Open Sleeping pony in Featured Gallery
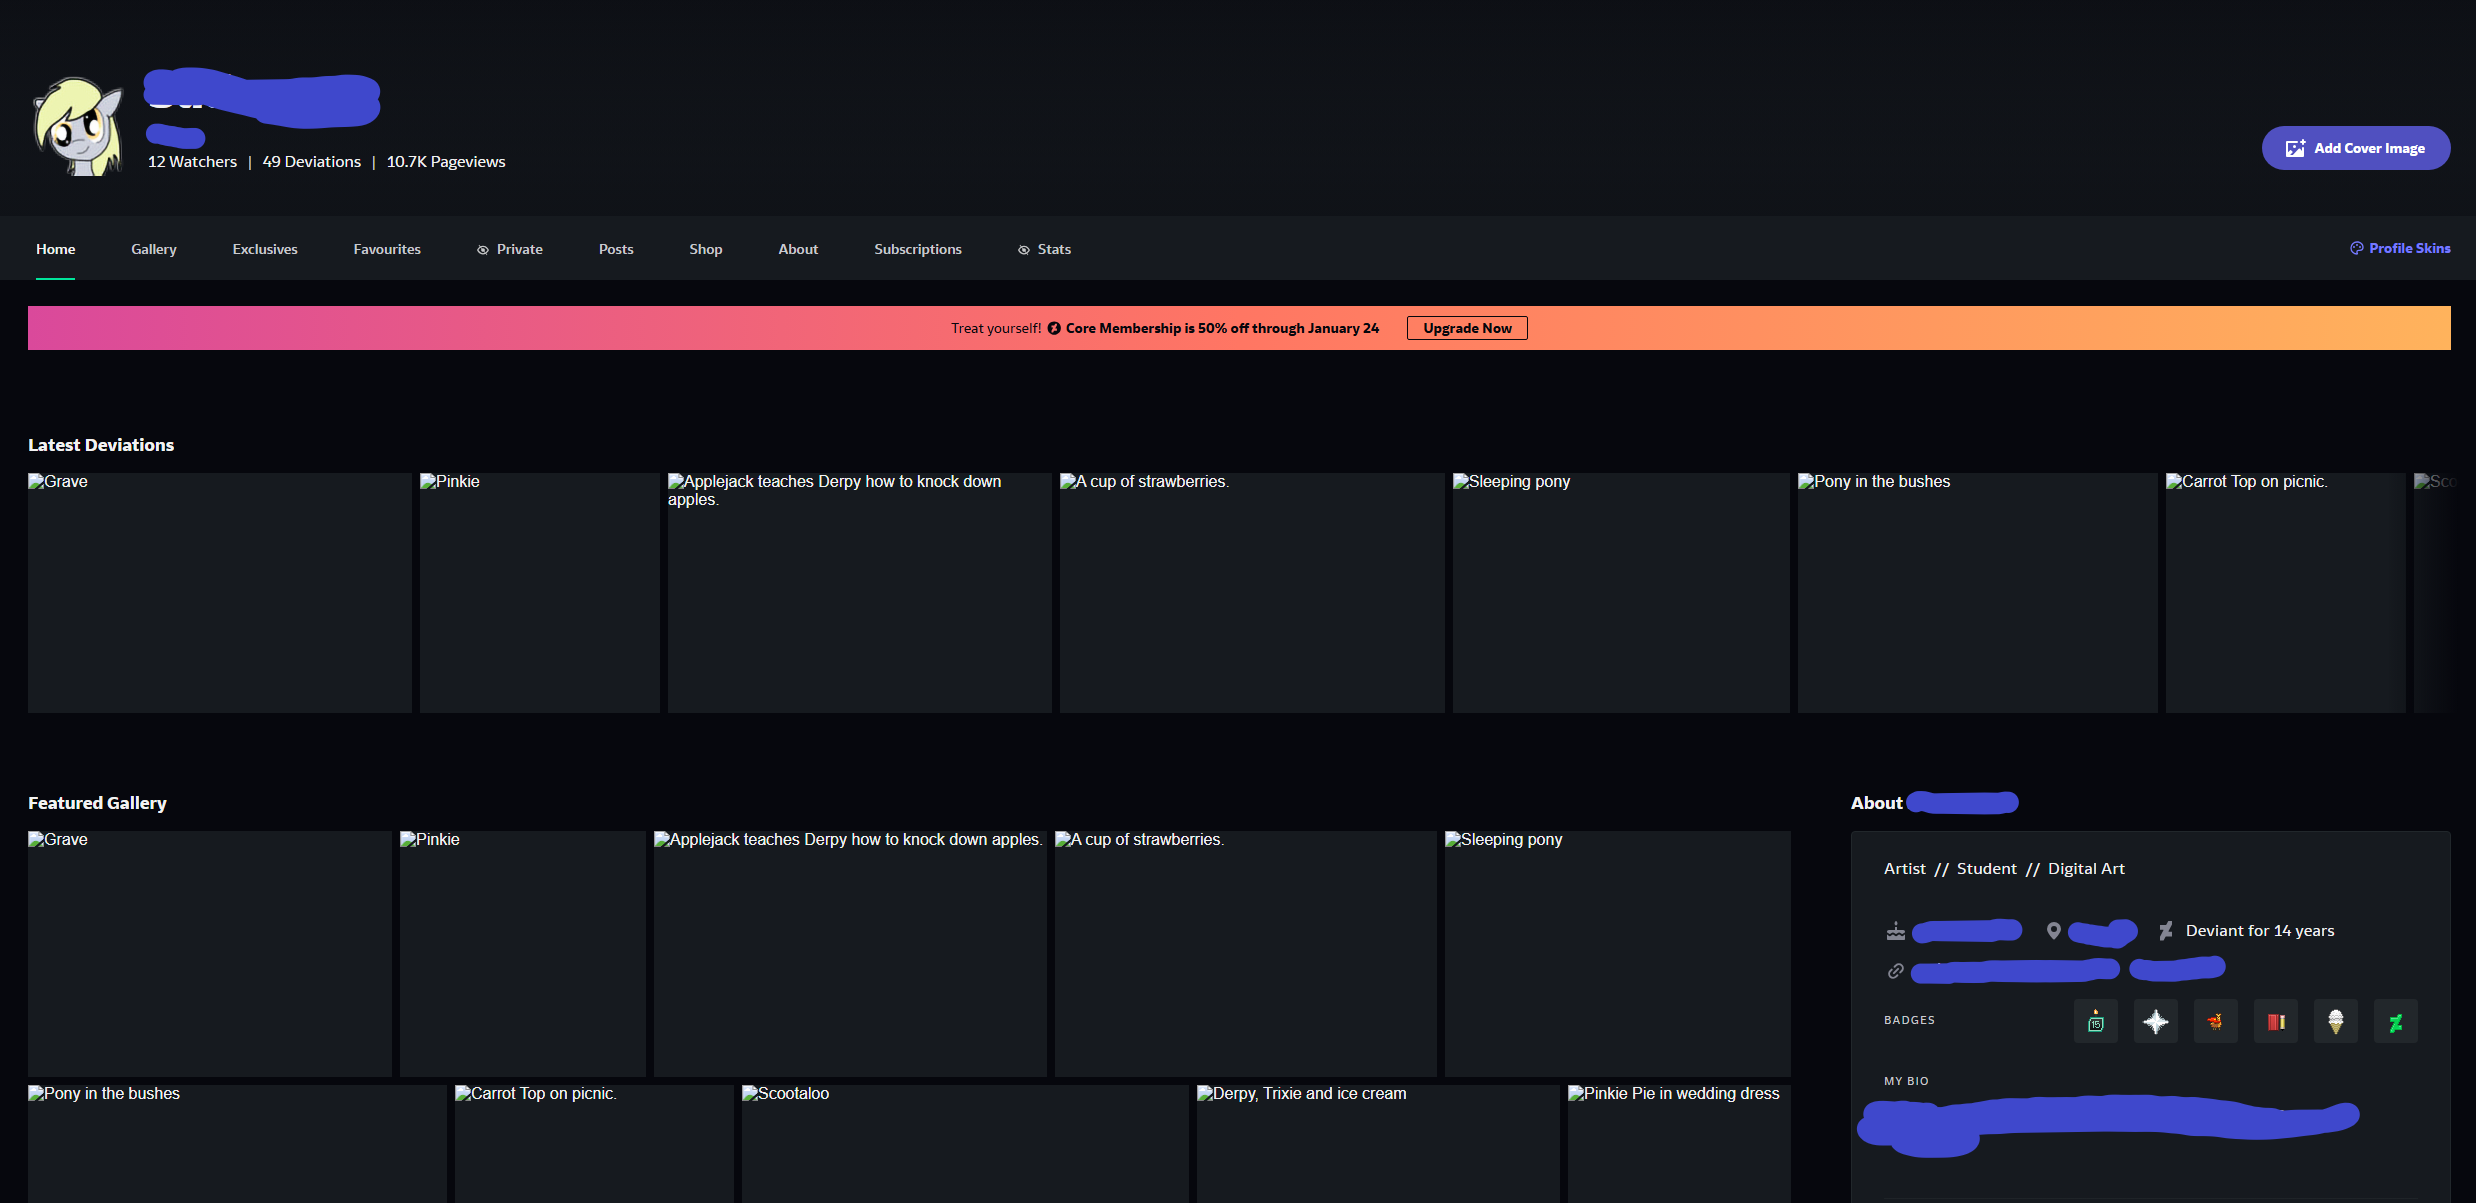The image size is (2476, 1203). coord(1618,954)
